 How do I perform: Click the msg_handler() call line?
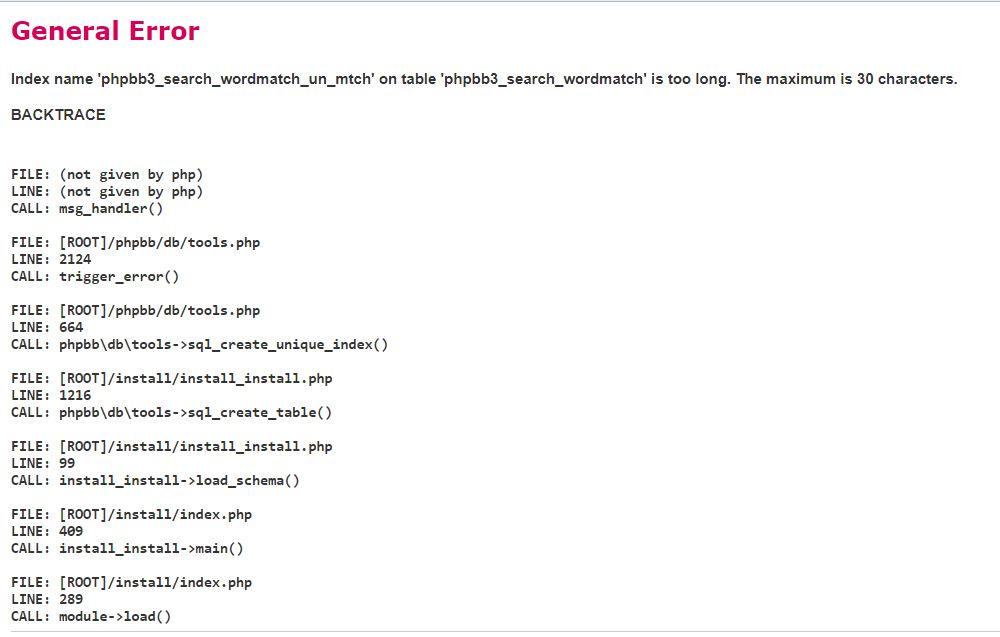[x=87, y=208]
